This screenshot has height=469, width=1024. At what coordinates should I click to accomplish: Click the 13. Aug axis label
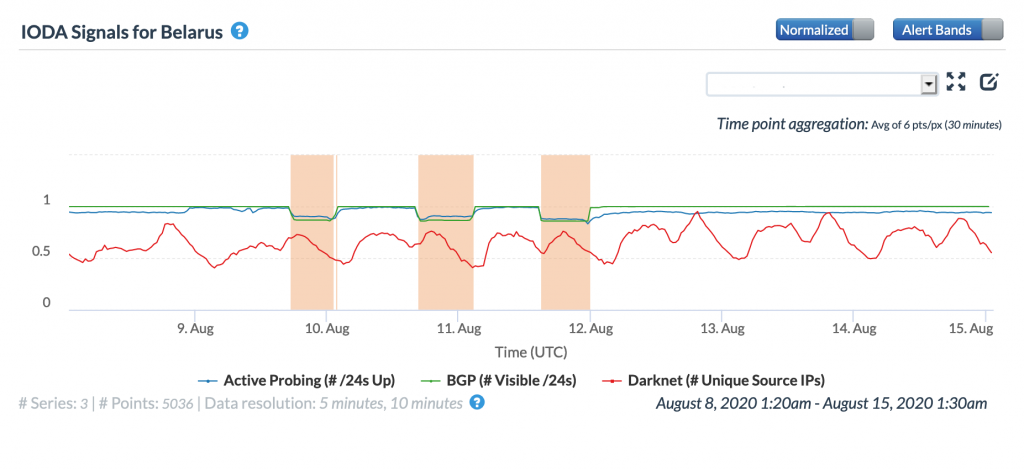tap(722, 327)
